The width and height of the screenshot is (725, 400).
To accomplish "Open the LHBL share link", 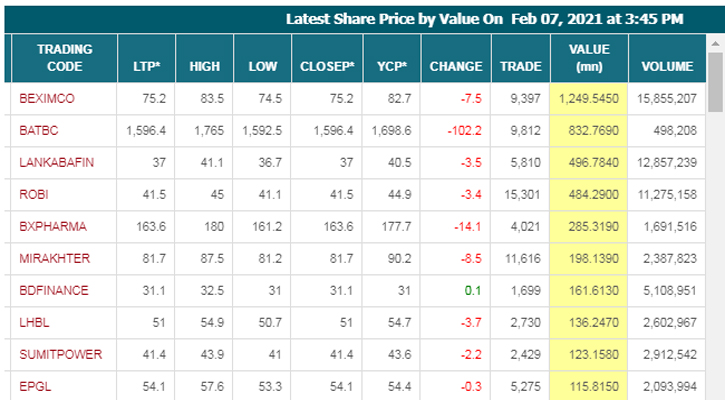I will pyautogui.click(x=34, y=323).
